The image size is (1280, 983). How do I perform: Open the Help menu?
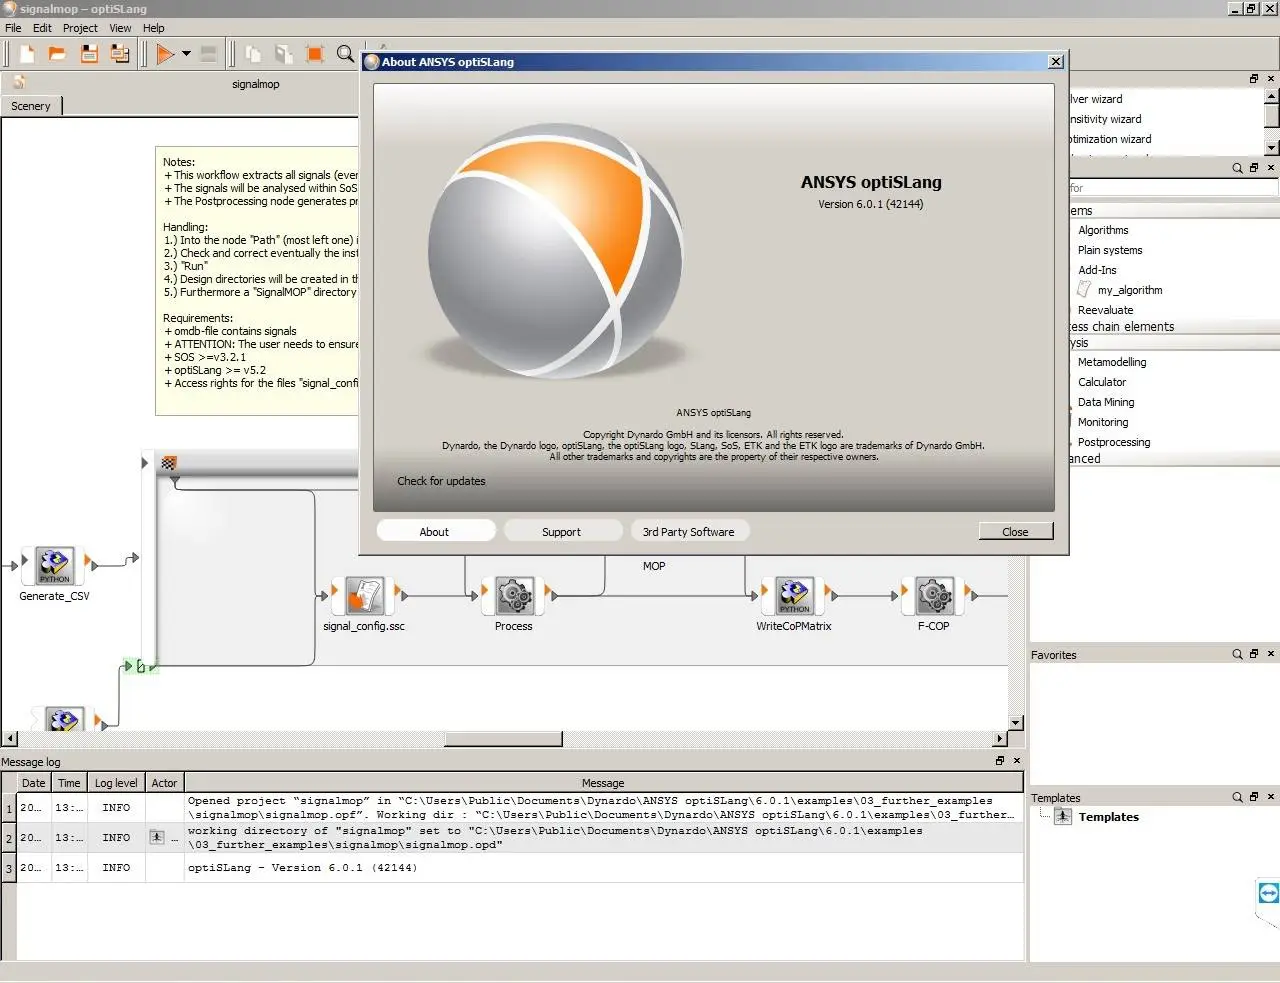(153, 28)
